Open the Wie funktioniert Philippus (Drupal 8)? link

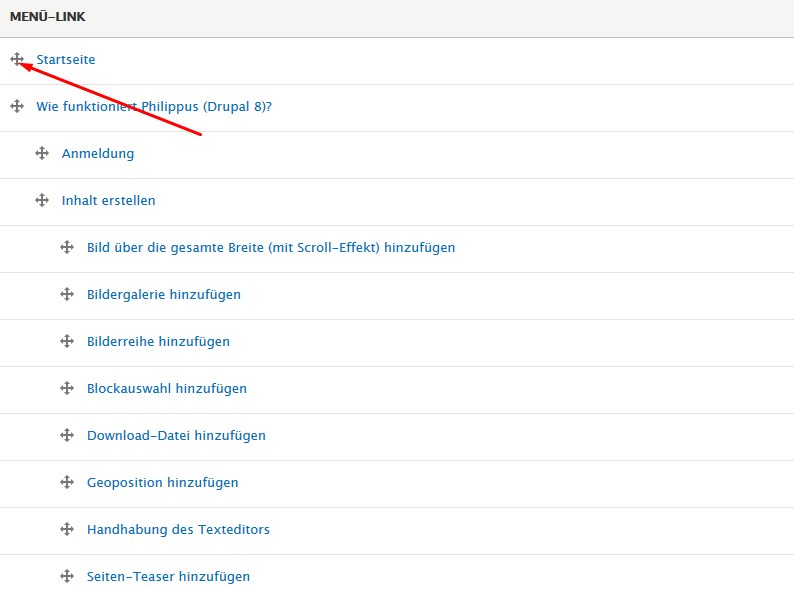(x=154, y=106)
